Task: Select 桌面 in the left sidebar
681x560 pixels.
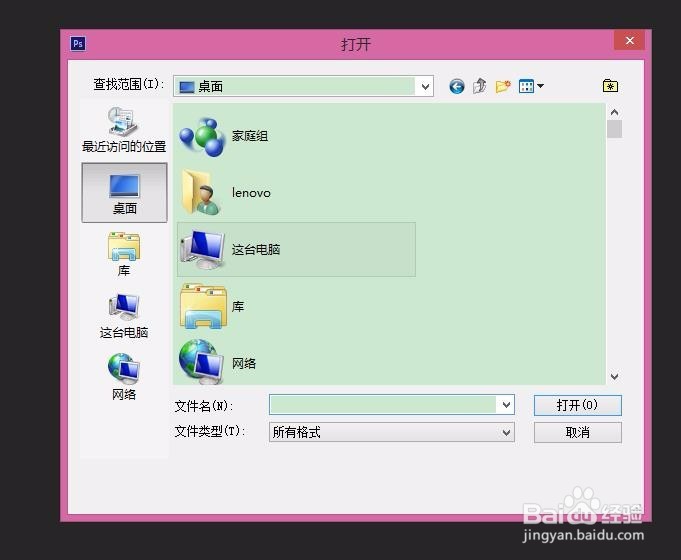Action: click(124, 192)
